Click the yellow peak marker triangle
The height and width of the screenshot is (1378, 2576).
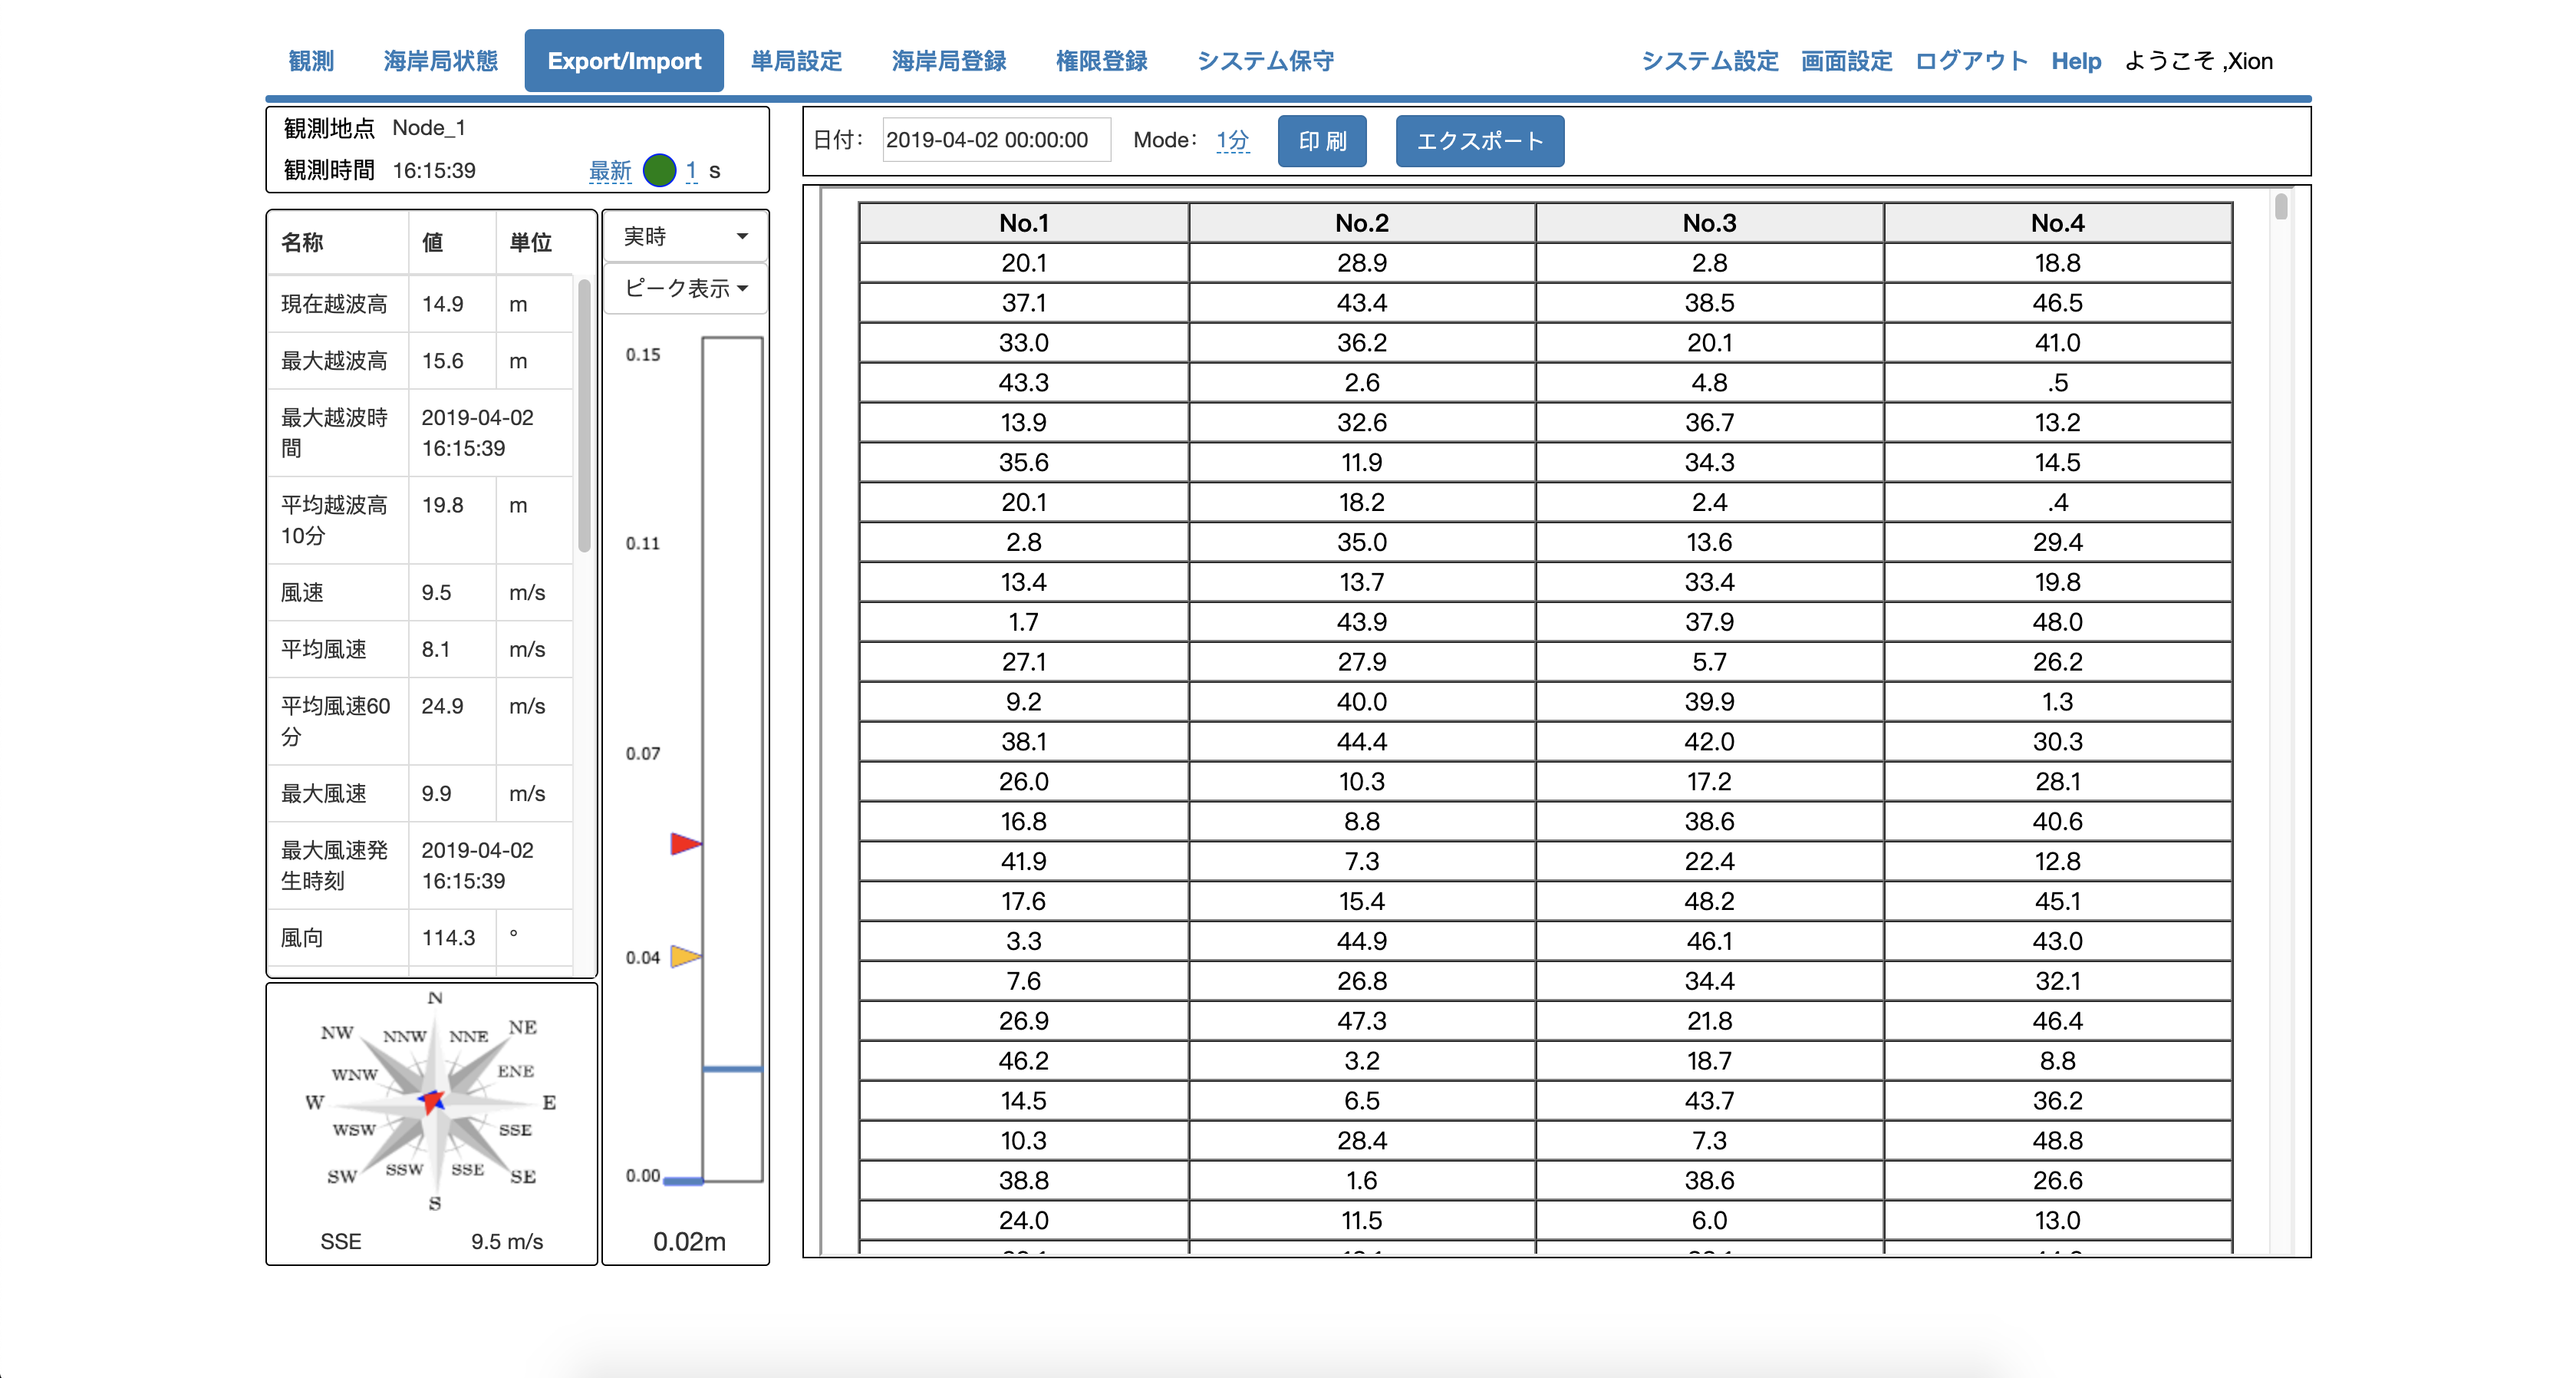[684, 956]
